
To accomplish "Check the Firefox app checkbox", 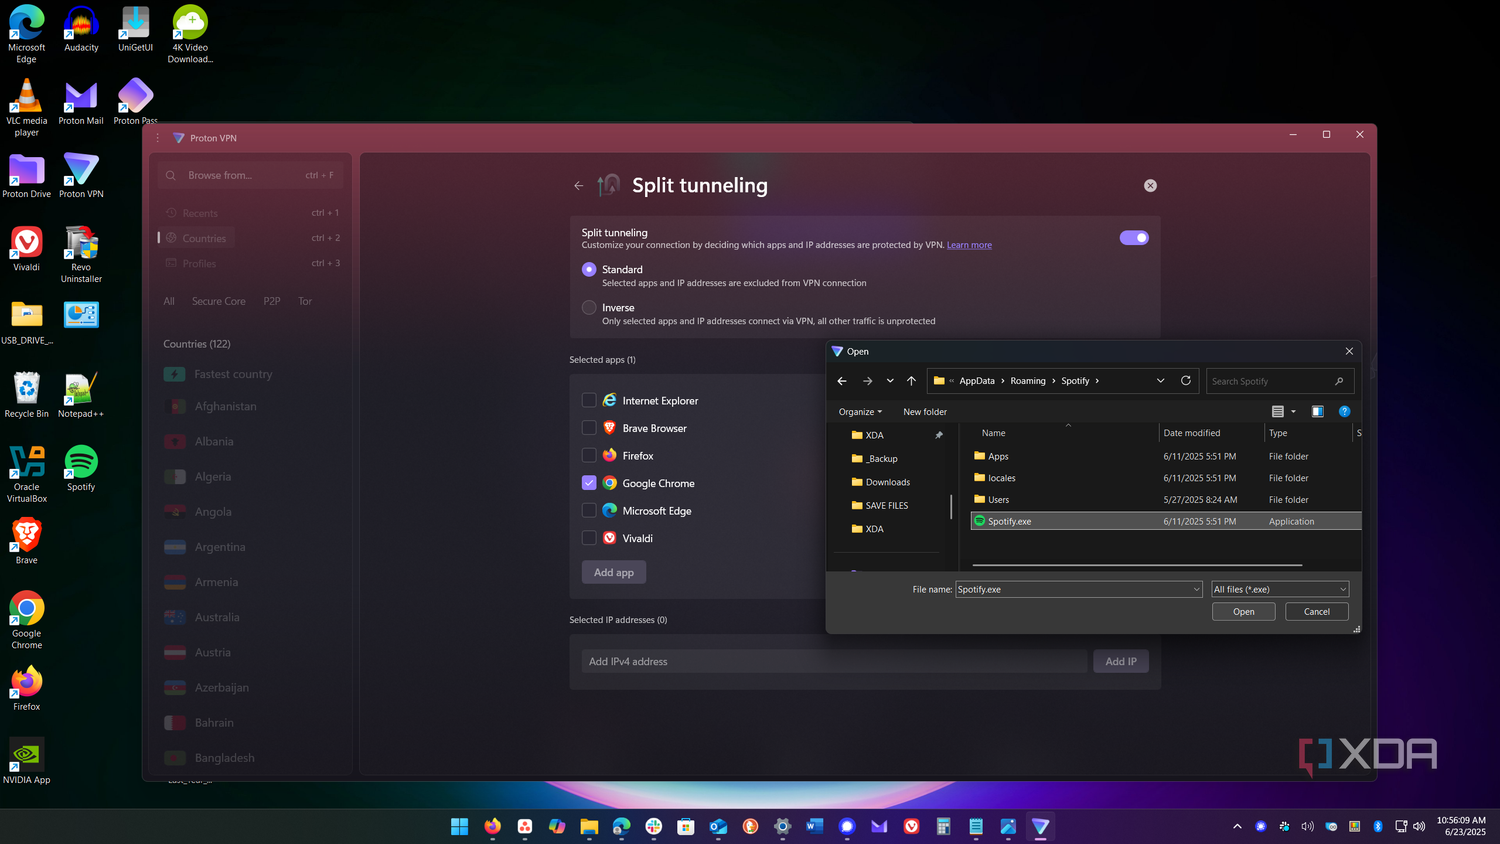I will click(589, 455).
